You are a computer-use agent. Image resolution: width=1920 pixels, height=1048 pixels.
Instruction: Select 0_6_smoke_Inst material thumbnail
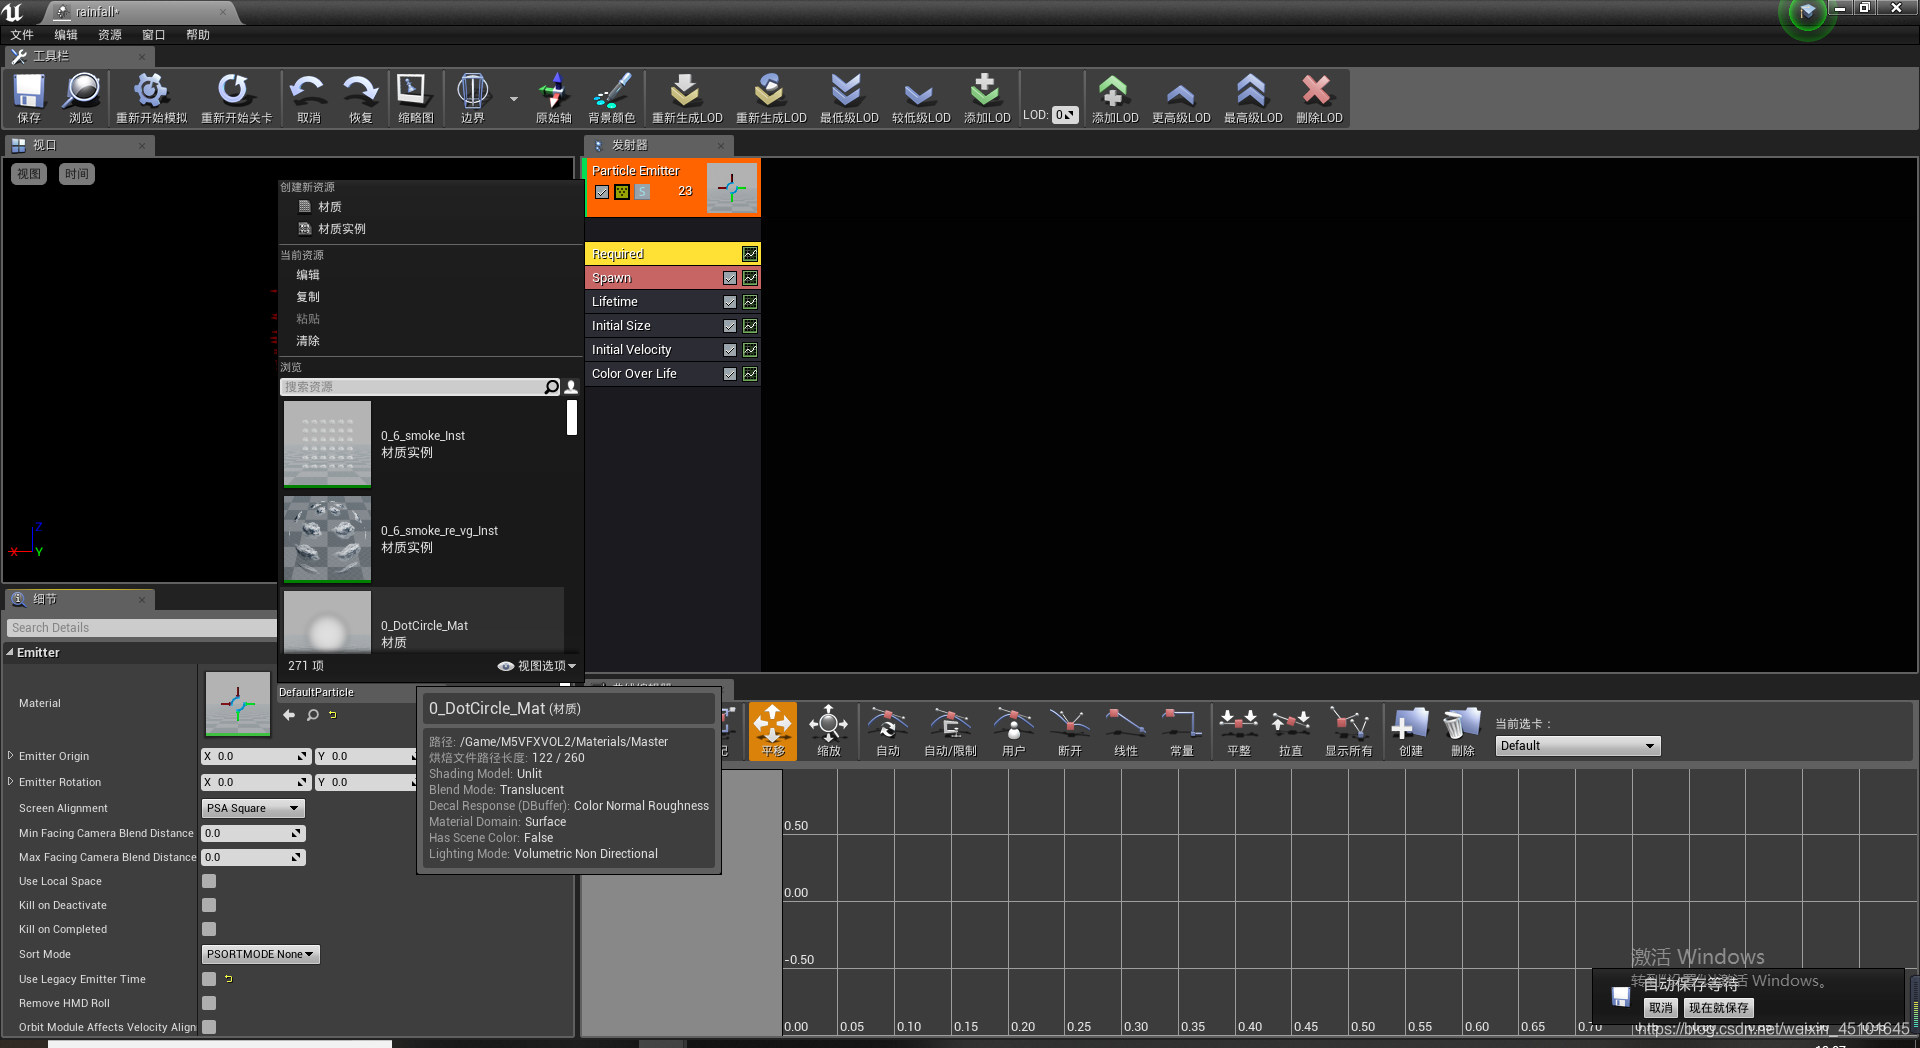point(327,444)
